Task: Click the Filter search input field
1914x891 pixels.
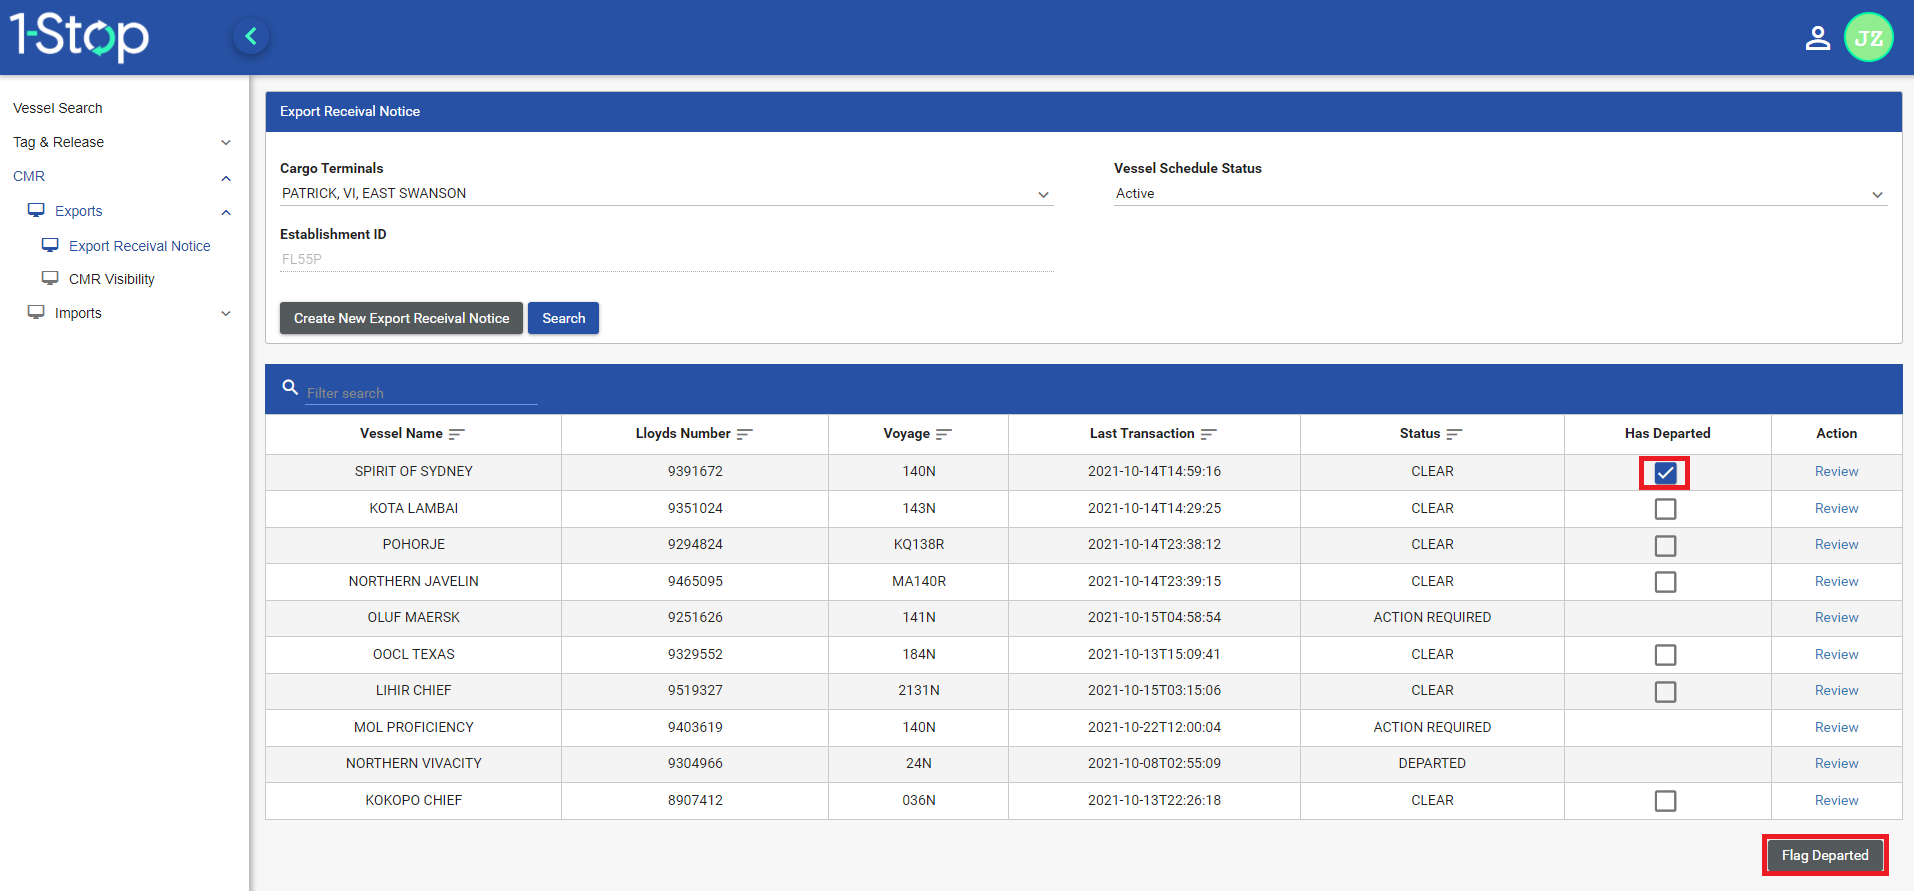Action: pyautogui.click(x=421, y=393)
